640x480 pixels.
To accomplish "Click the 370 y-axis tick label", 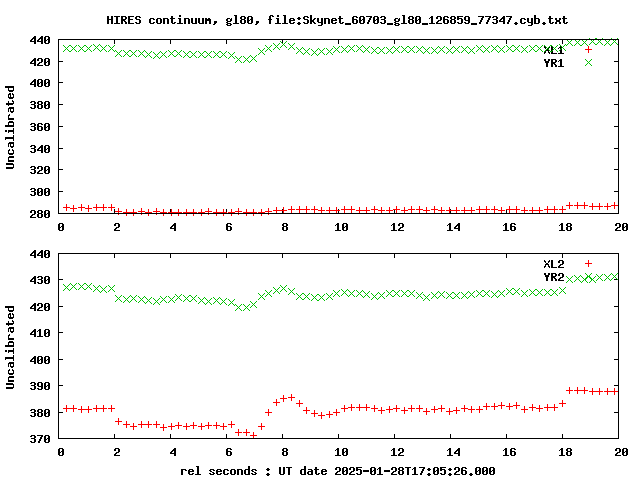I will [x=40, y=439].
